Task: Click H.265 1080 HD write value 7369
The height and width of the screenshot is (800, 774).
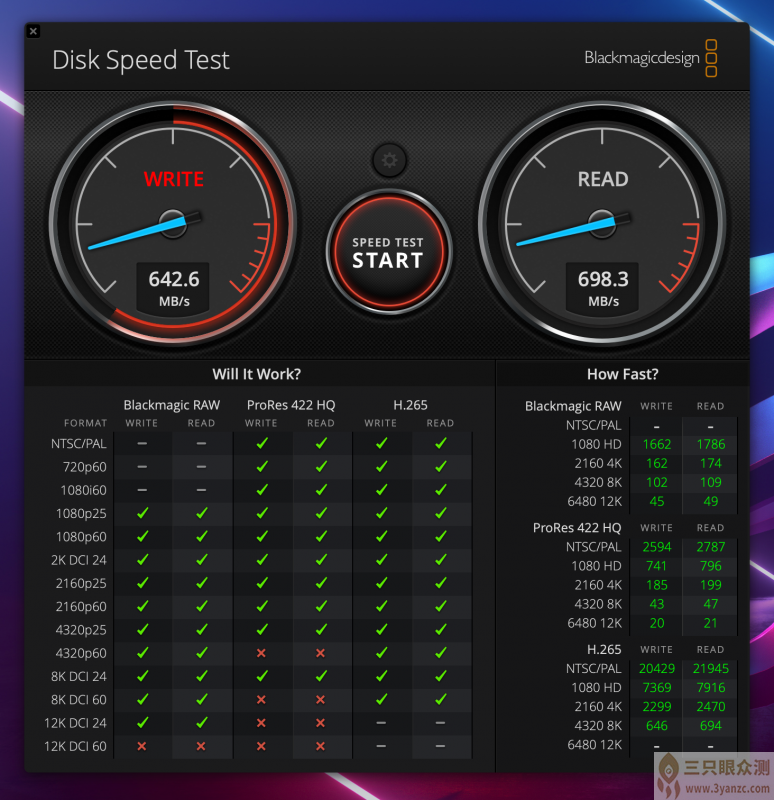Action: pyautogui.click(x=657, y=688)
